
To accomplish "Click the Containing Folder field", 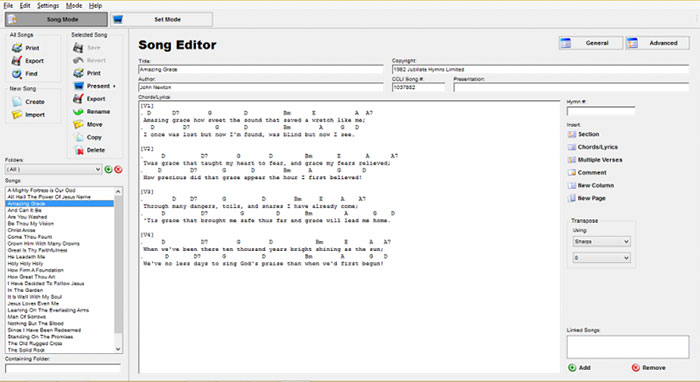I will point(63,368).
